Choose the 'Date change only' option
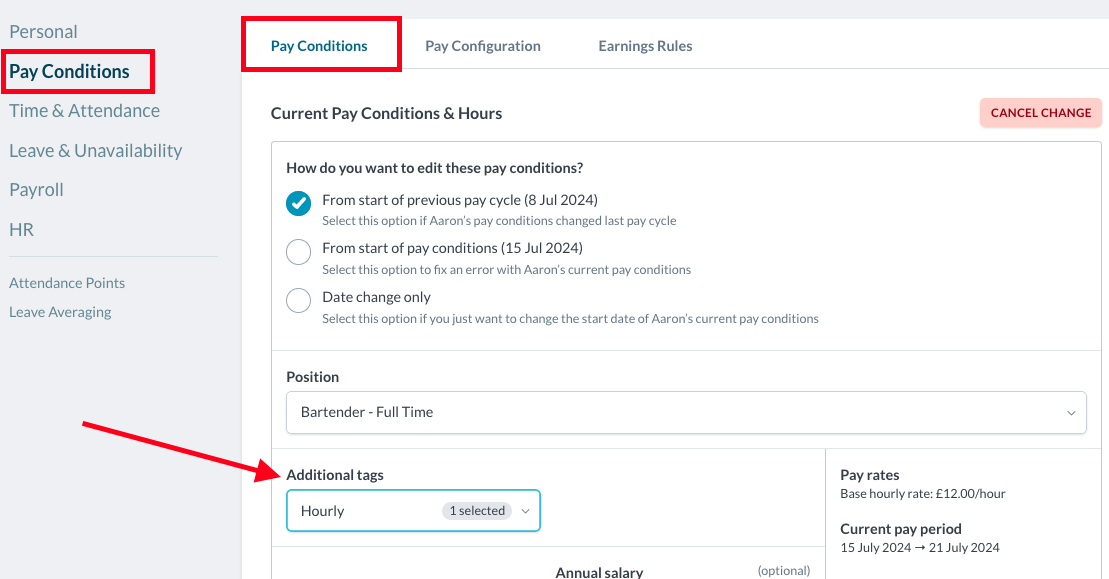The width and height of the screenshot is (1109, 579). (299, 300)
